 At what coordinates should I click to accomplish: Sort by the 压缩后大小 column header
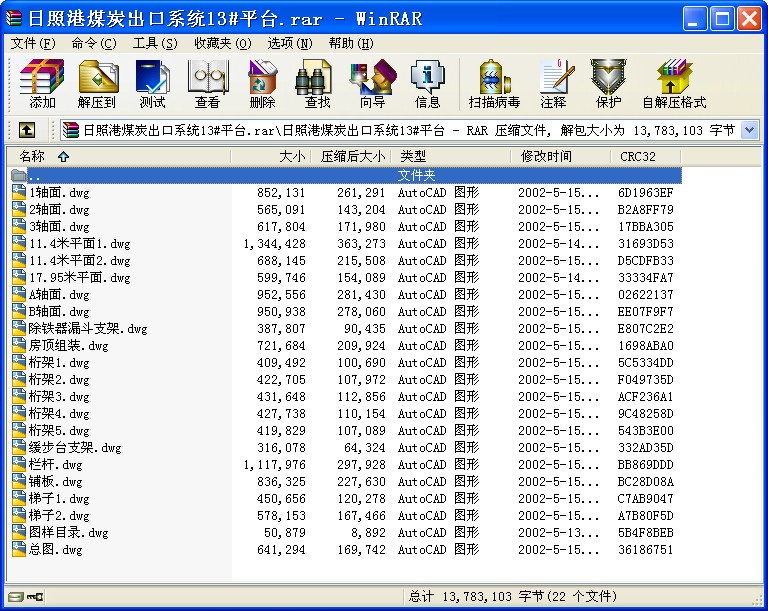pyautogui.click(x=351, y=156)
